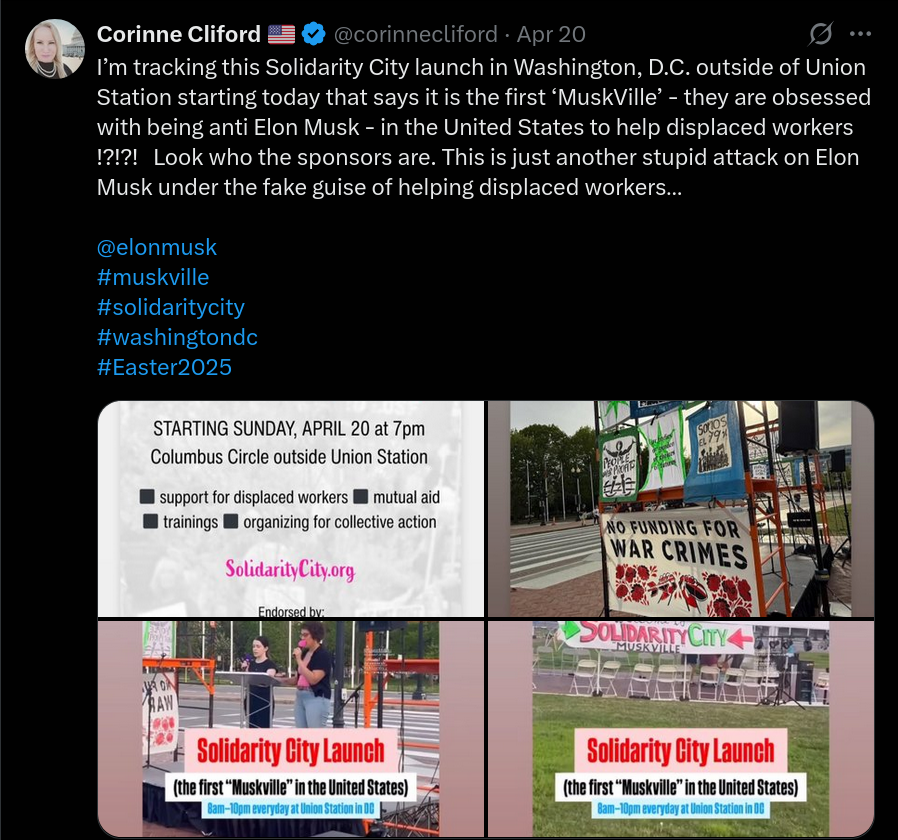
Task: Click the Apr 20 post timestamp
Action: tap(551, 34)
